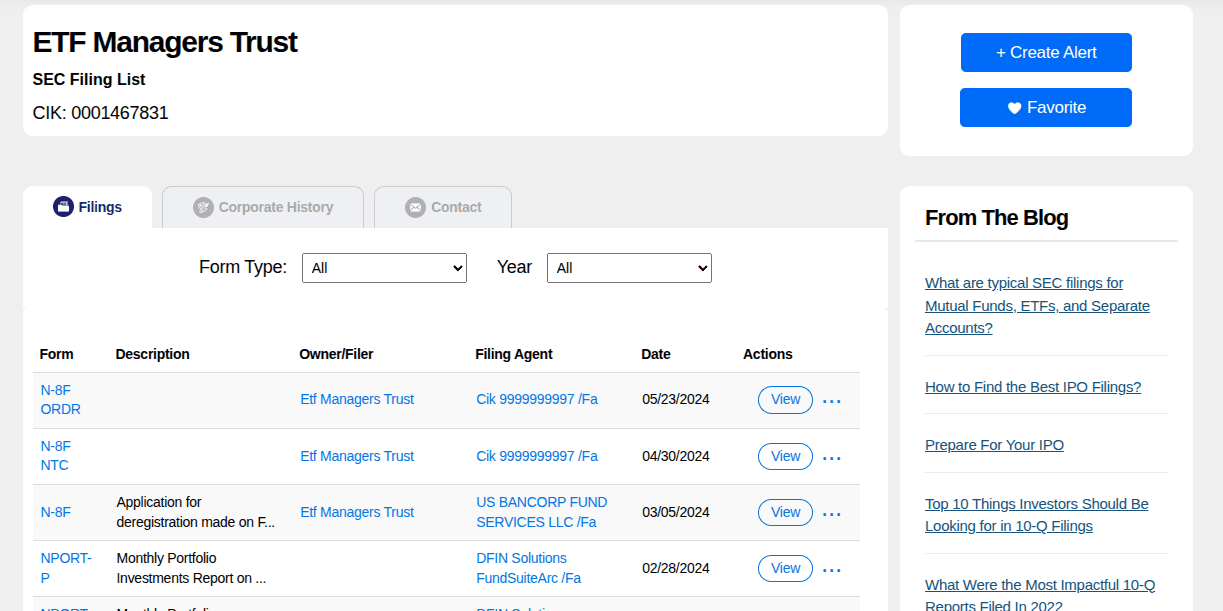Viewport: 1223px width, 611px height.
Task: Open more actions for N-8F ORDR filing
Action: 831,401
